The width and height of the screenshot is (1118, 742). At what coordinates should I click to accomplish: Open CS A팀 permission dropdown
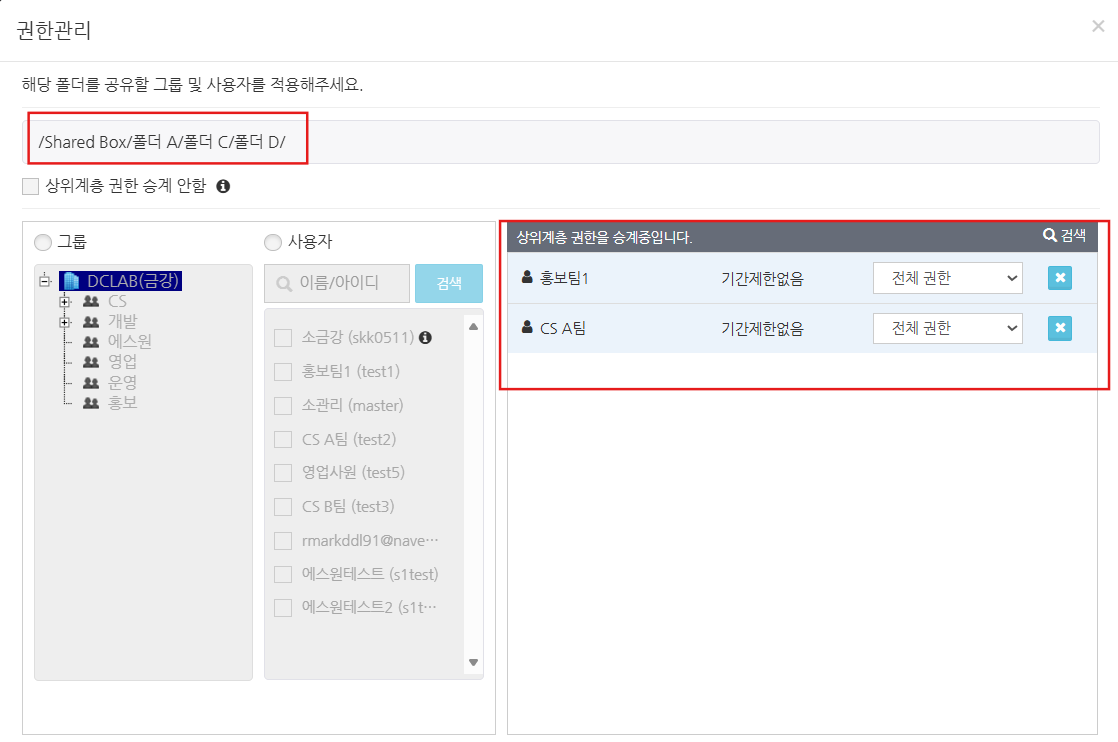click(x=947, y=328)
